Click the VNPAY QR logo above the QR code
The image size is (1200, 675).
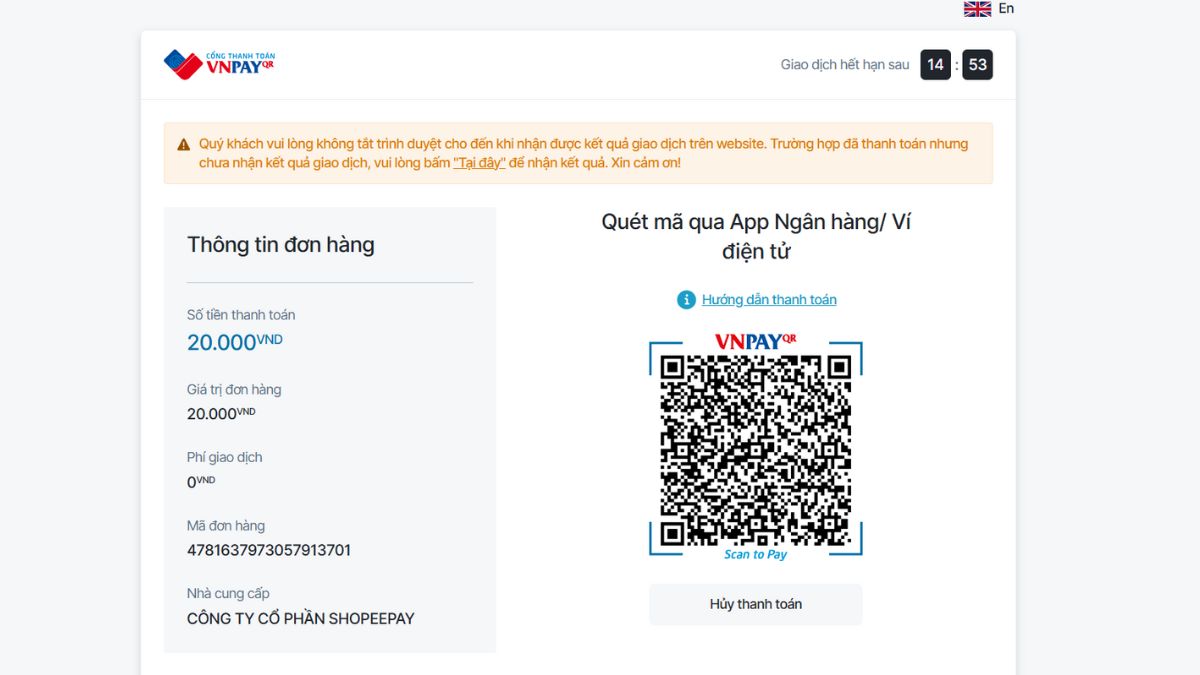pyautogui.click(x=756, y=341)
